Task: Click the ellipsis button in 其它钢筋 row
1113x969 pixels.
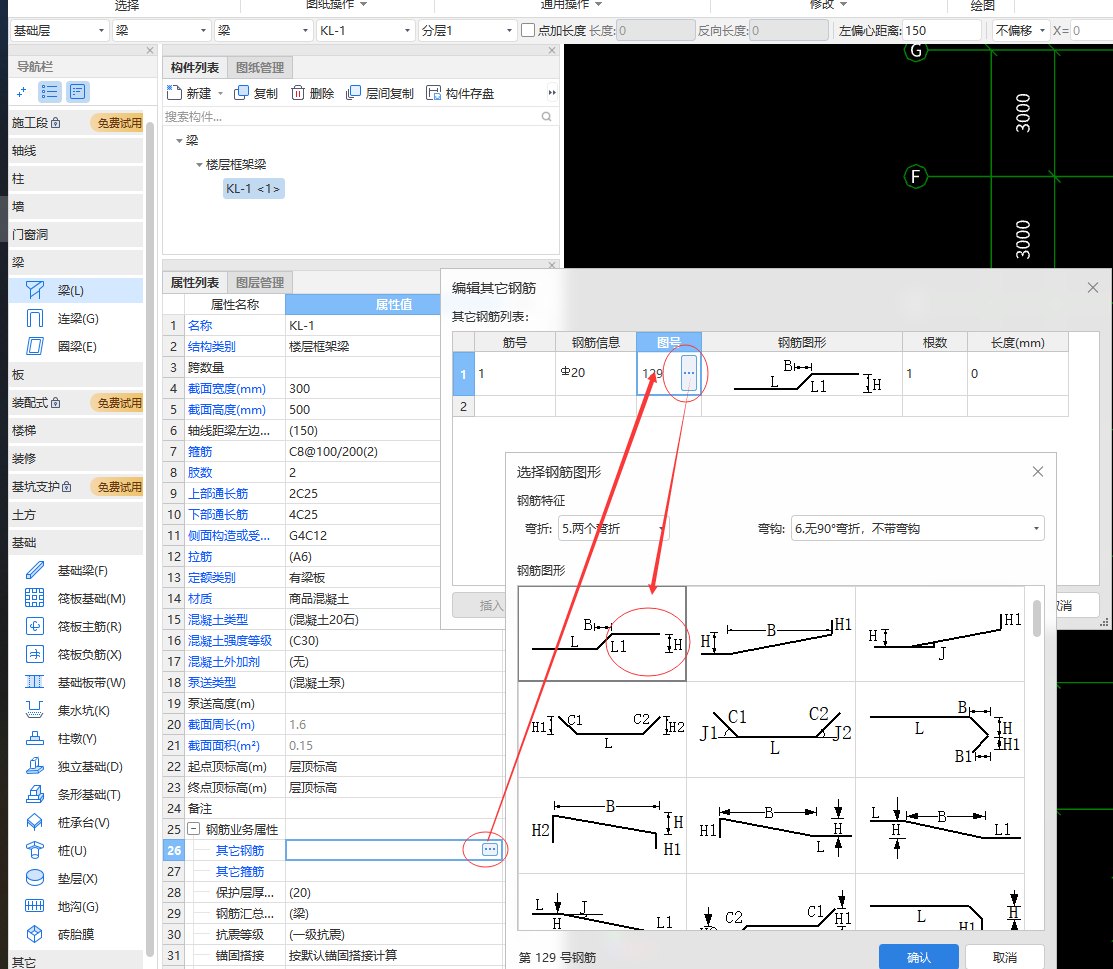Action: [x=490, y=850]
